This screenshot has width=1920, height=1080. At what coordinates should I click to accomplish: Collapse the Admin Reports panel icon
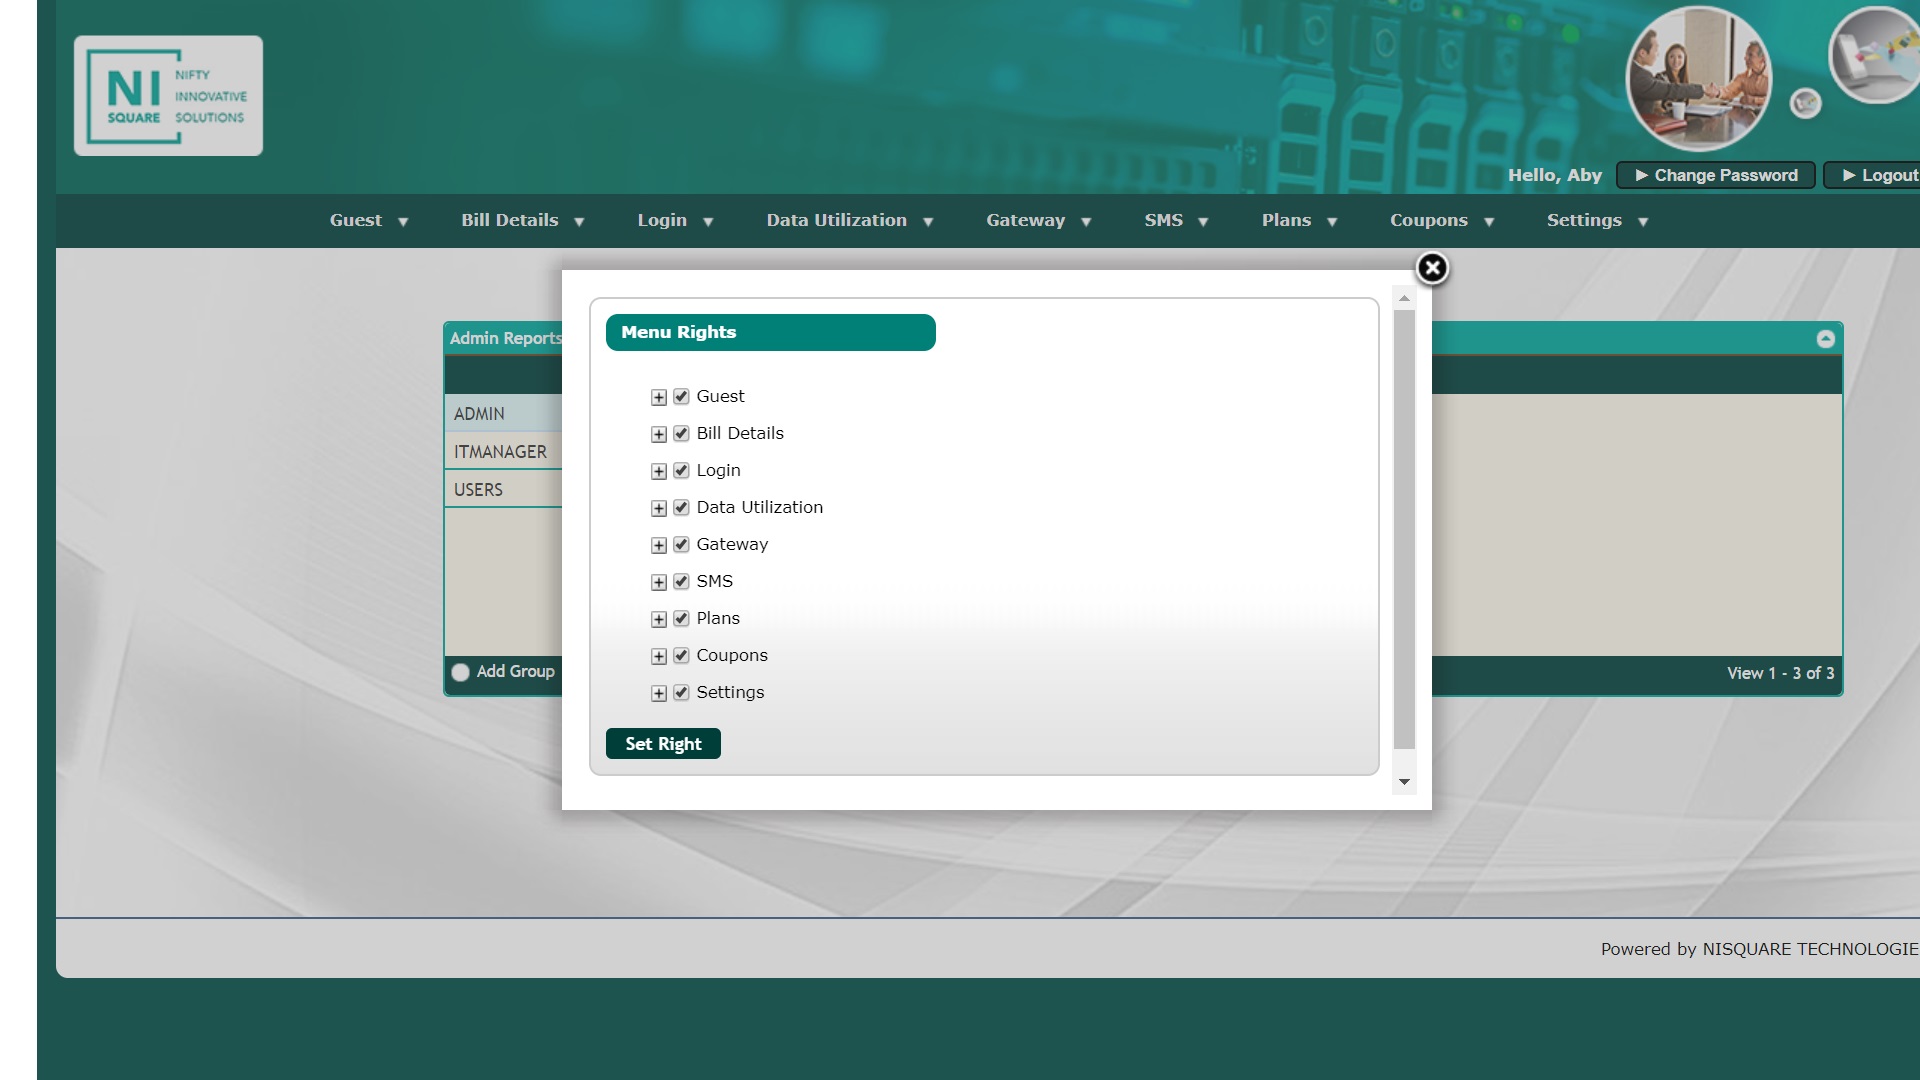1825,339
